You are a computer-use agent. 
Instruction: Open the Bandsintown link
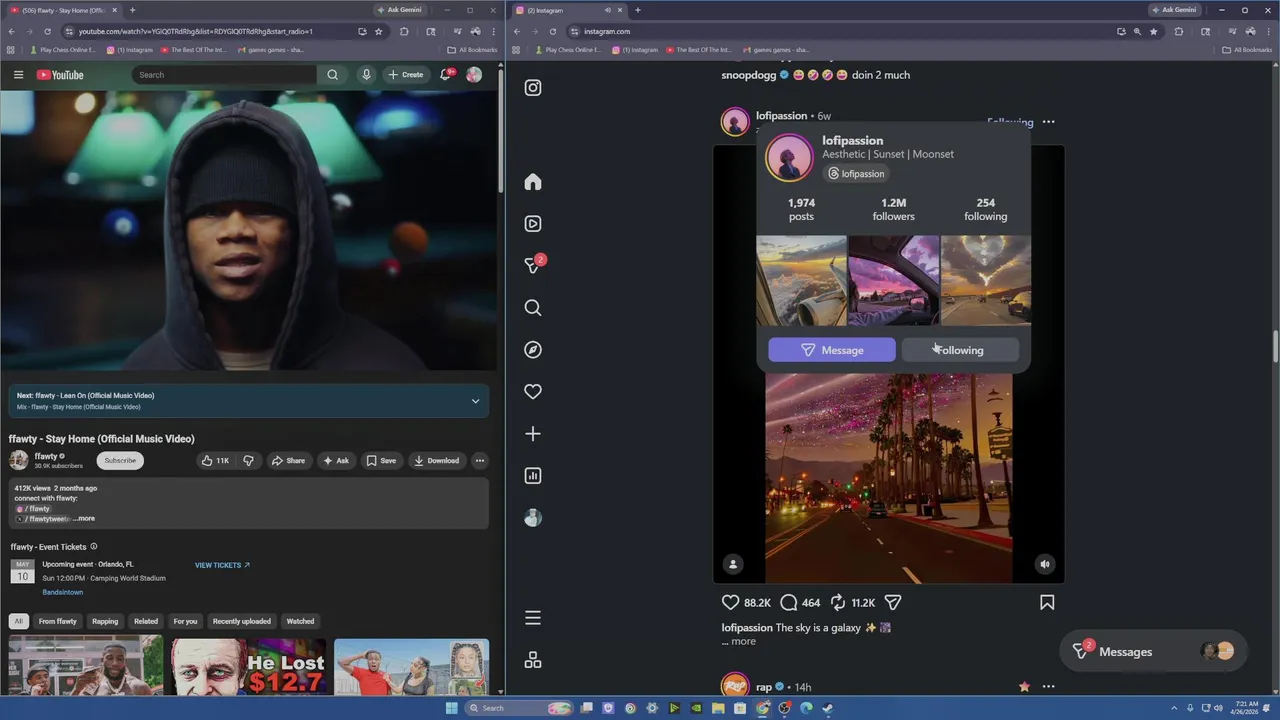(x=63, y=592)
